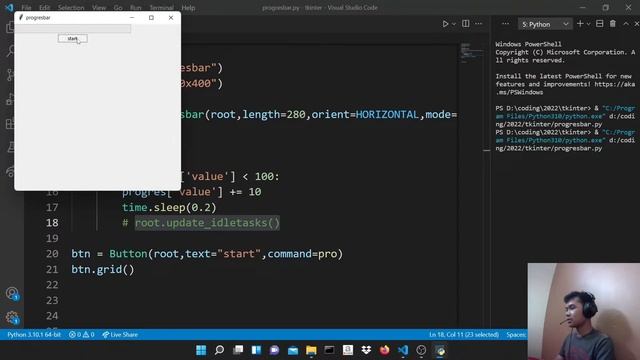The image size is (640, 360).
Task: Switch to Visual Studio Code taskbar icon
Action: [x=403, y=350]
